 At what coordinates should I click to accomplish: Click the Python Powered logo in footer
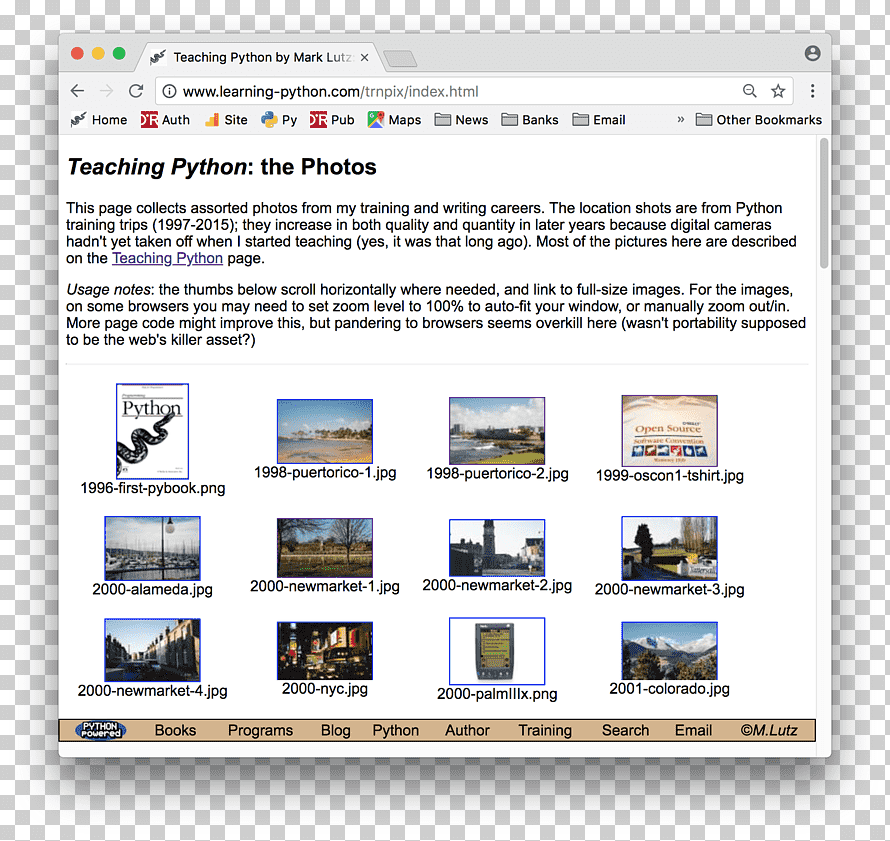point(101,730)
